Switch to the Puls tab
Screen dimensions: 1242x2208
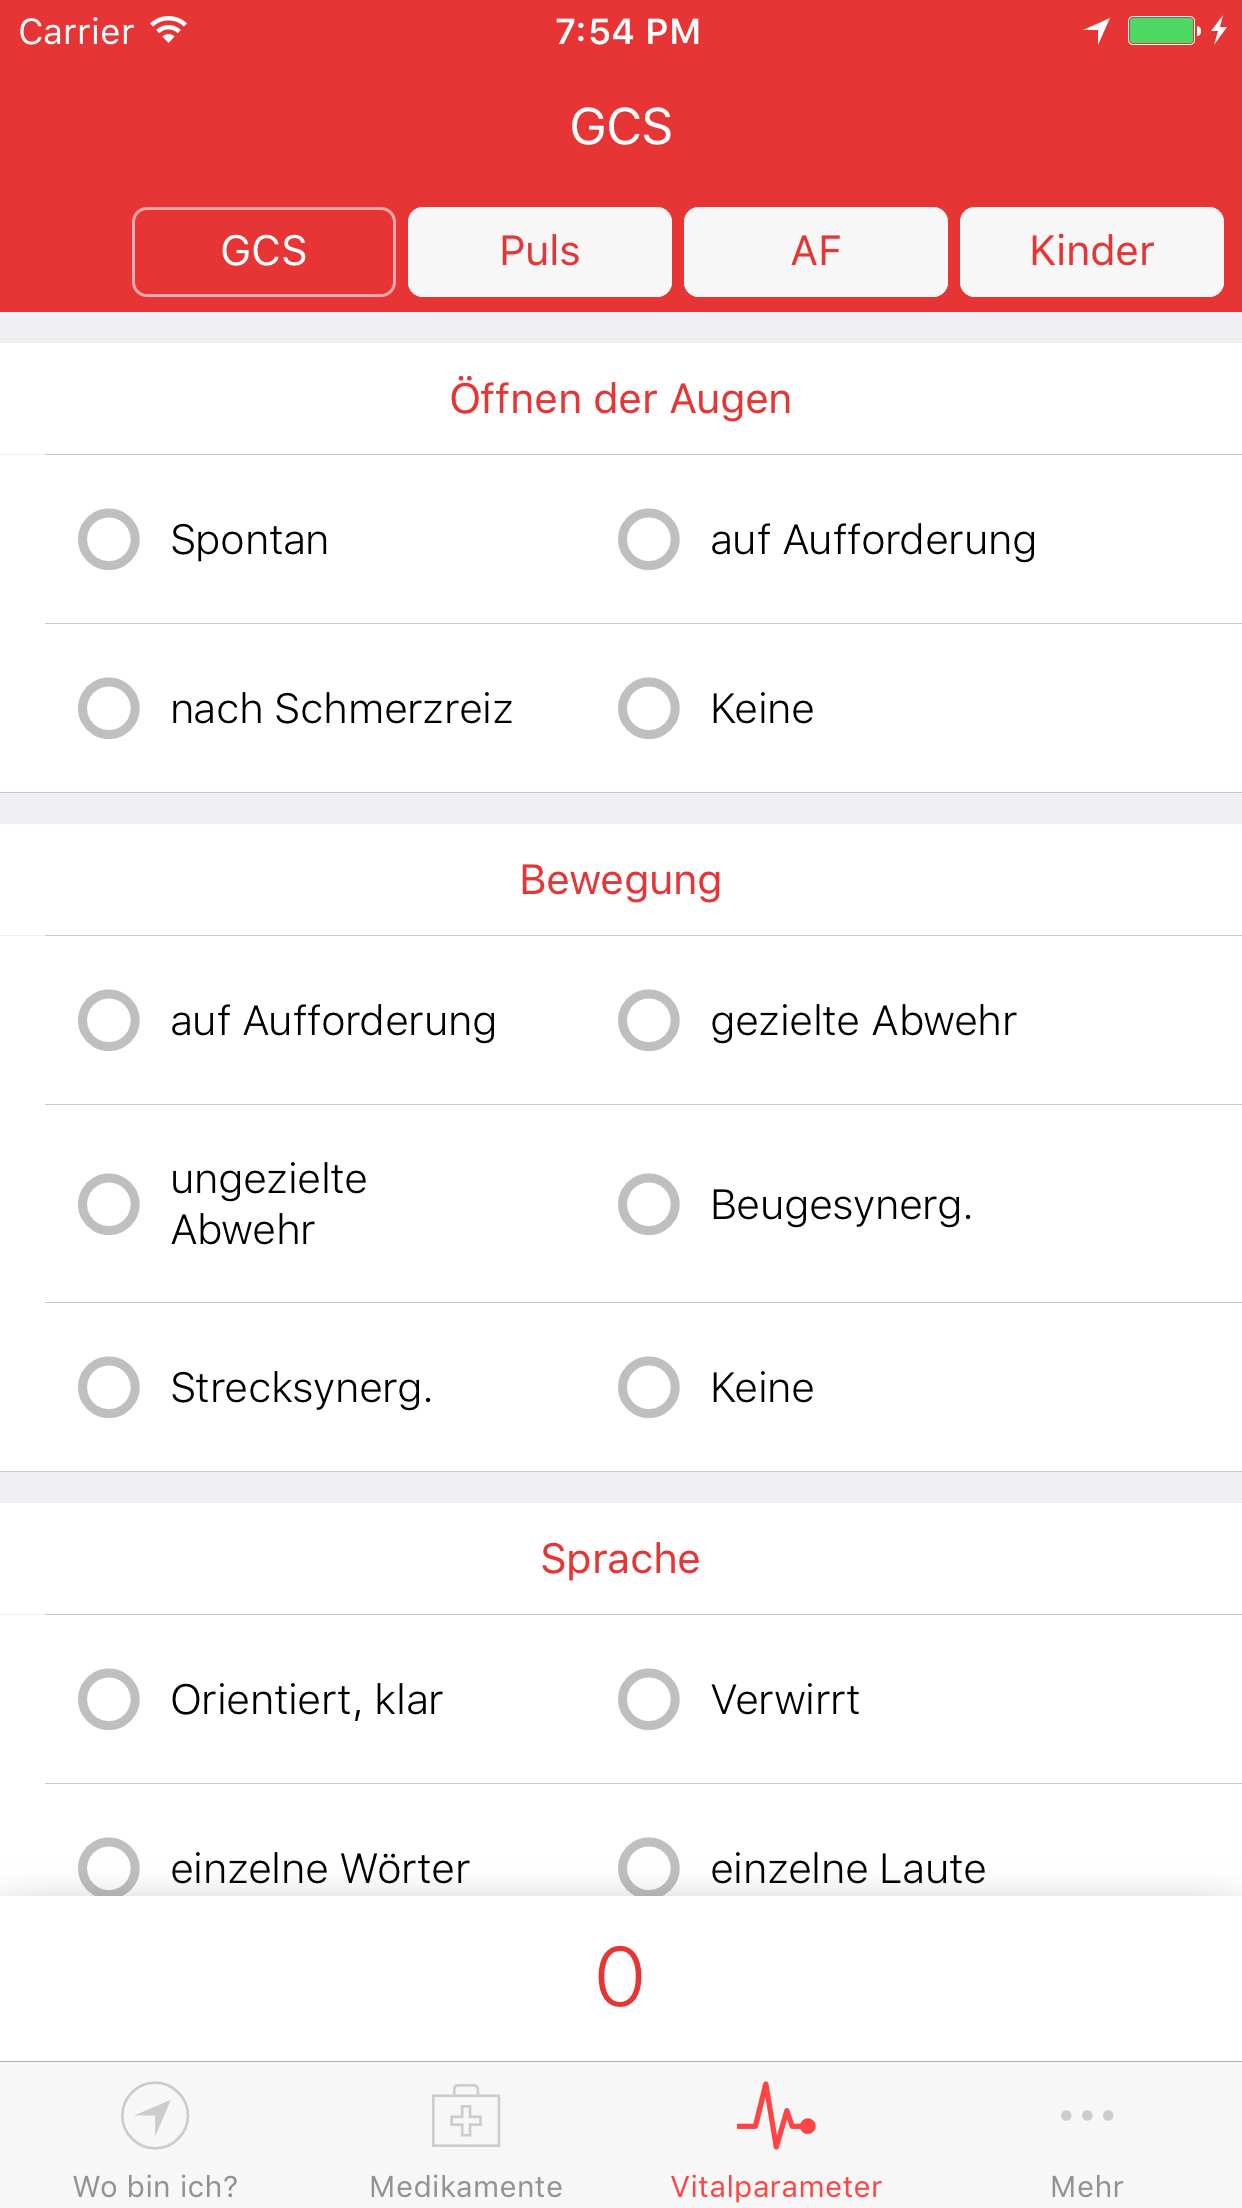click(x=540, y=252)
